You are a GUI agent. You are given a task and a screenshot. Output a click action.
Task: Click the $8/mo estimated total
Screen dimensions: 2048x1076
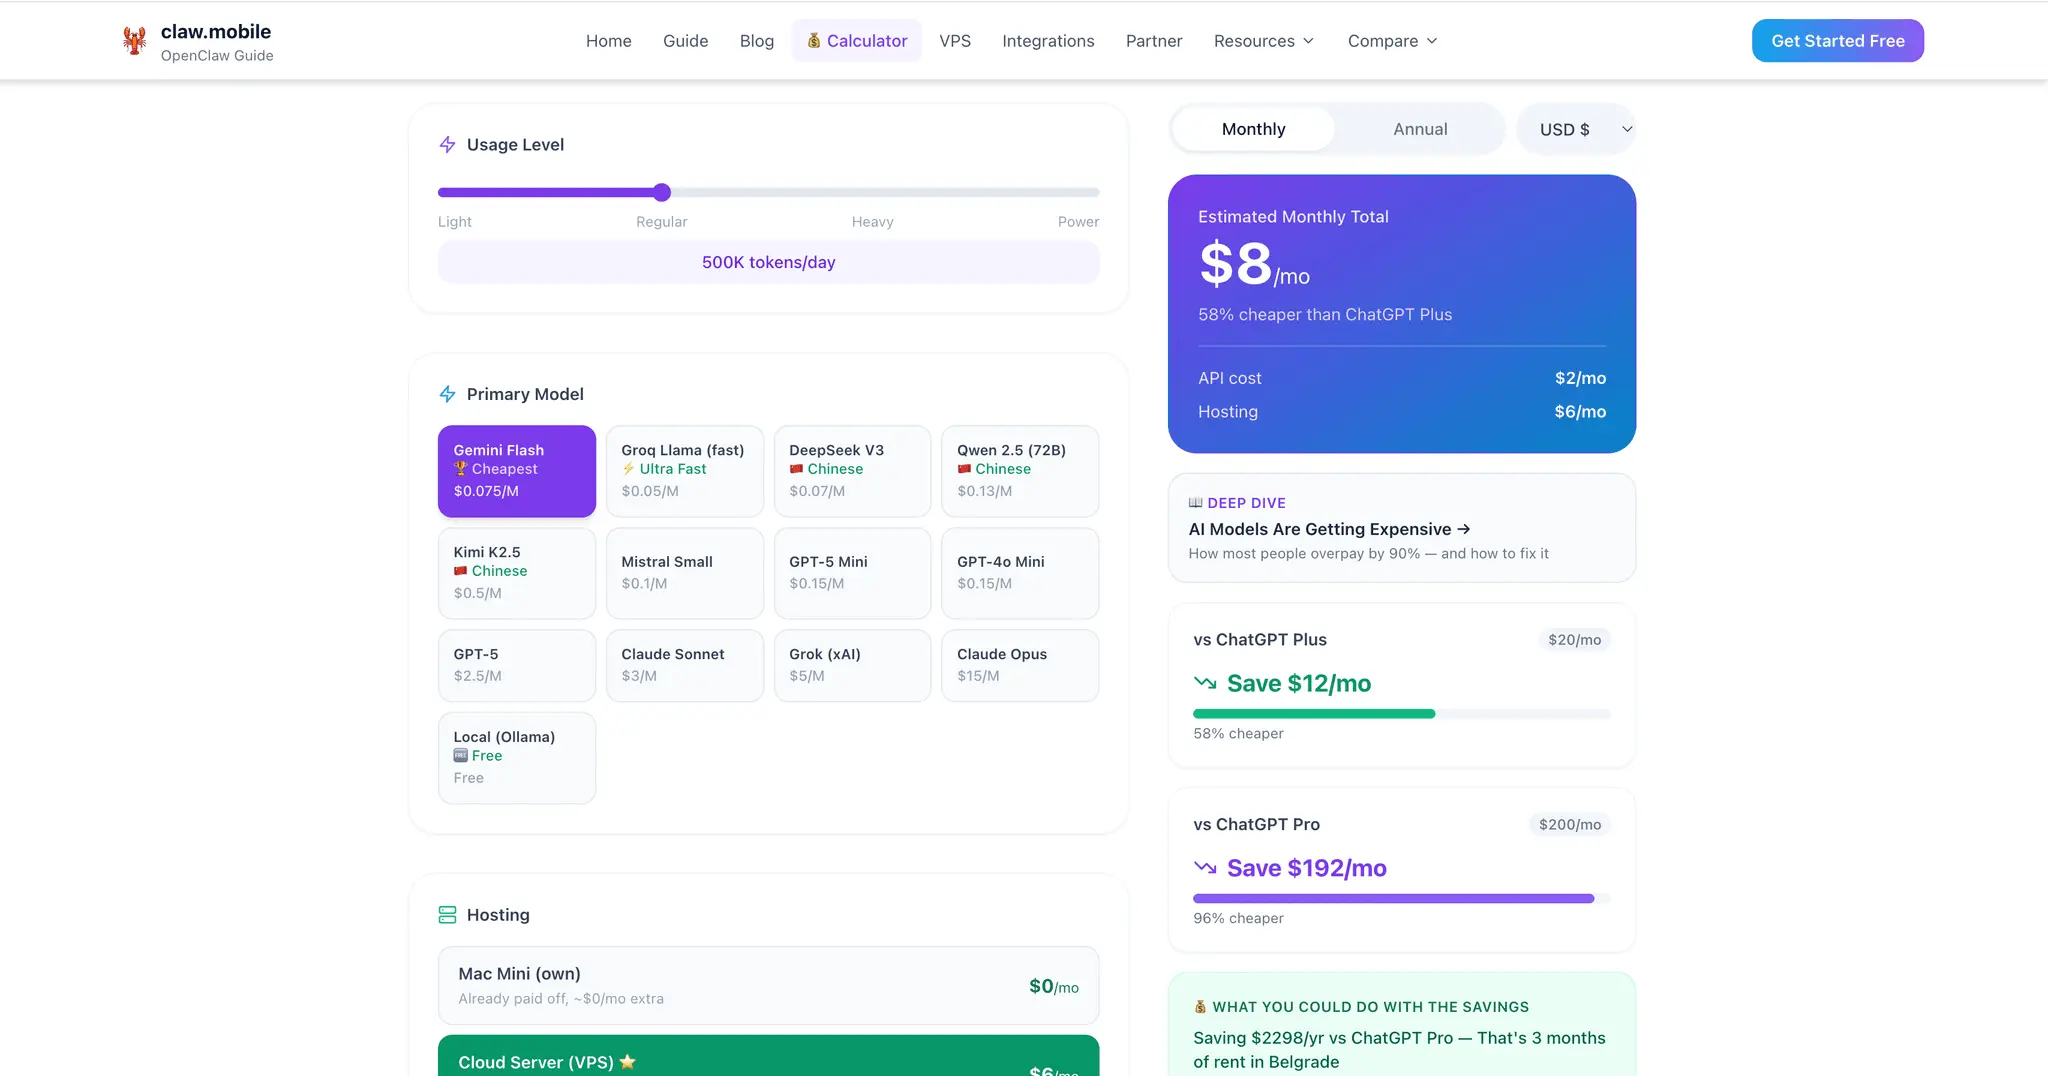(x=1254, y=265)
